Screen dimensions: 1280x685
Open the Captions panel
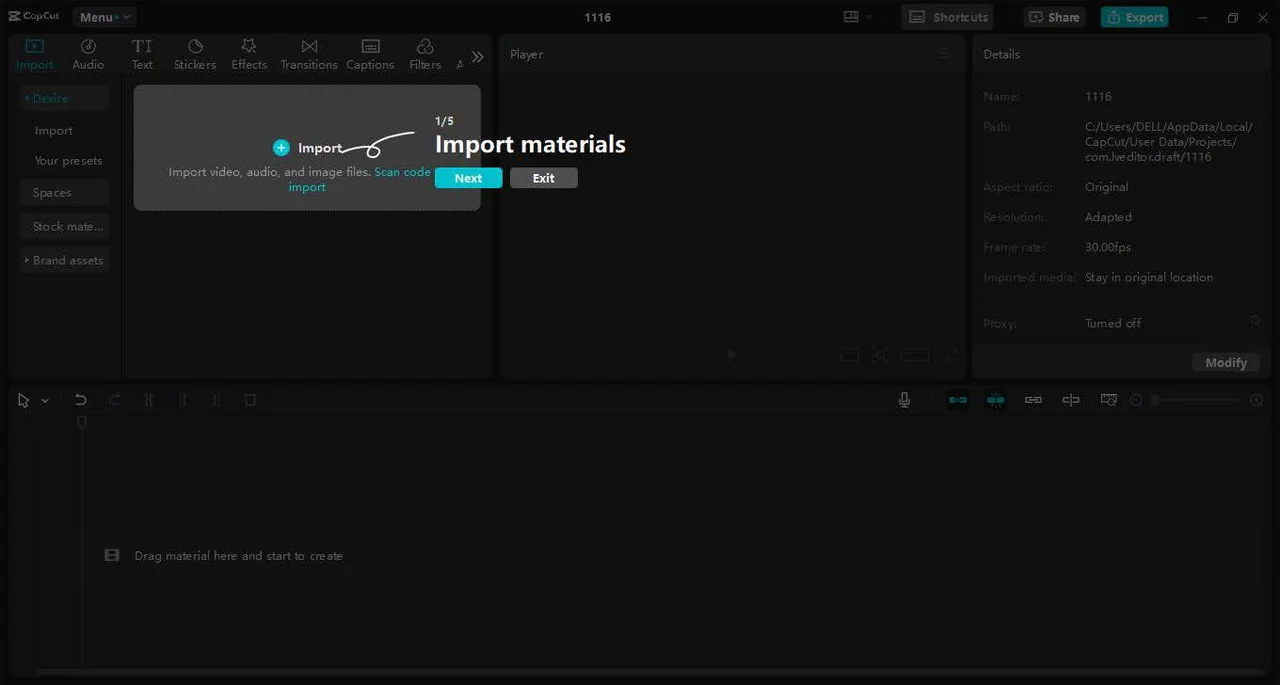(370, 54)
